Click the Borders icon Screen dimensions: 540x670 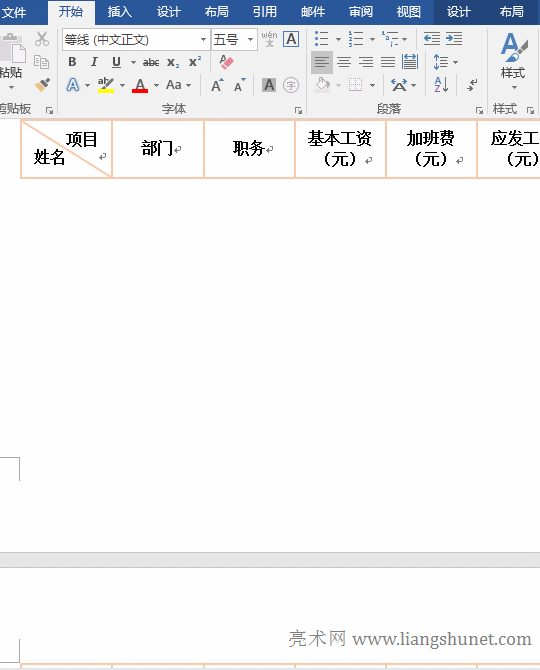tap(355, 85)
